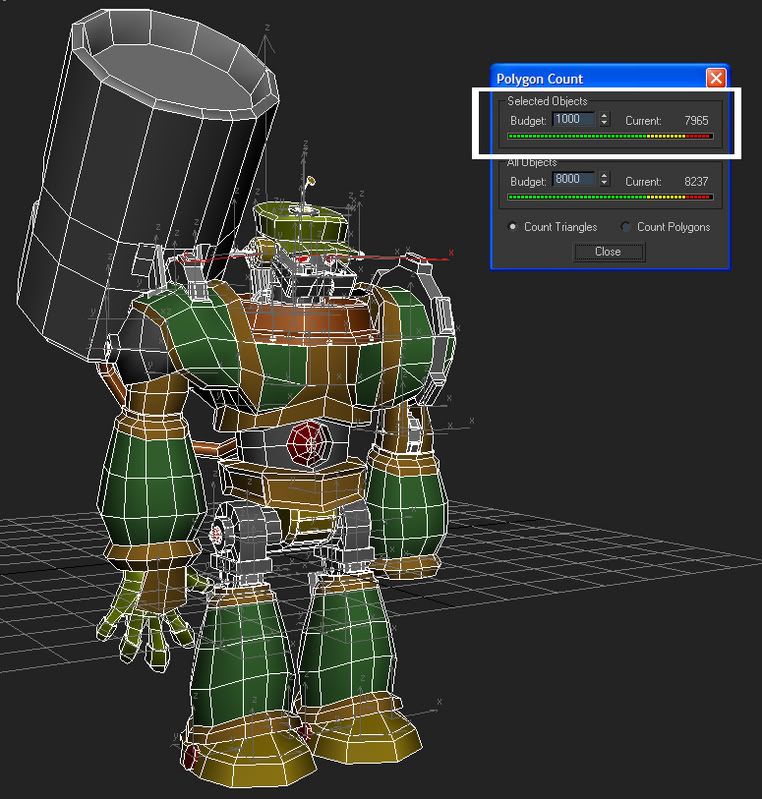Screen dimensions: 762x799
Task: Click the All Objects current count 8237
Action: [696, 182]
